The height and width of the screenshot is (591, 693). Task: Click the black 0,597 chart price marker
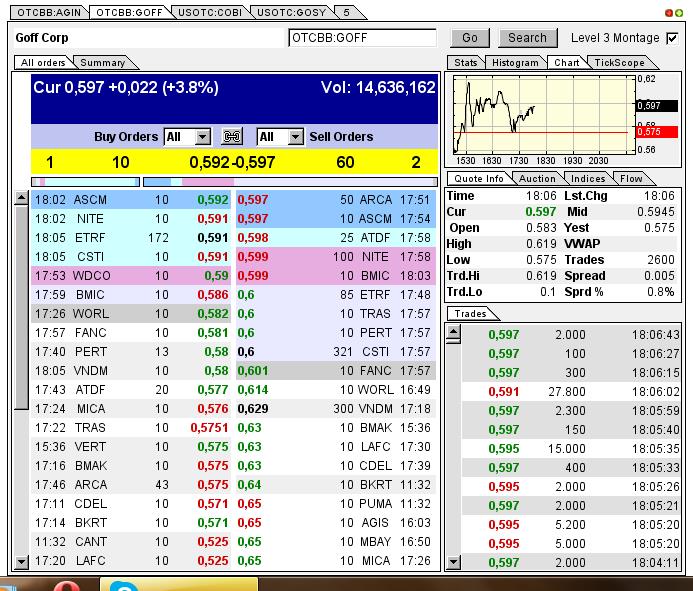[x=657, y=106]
